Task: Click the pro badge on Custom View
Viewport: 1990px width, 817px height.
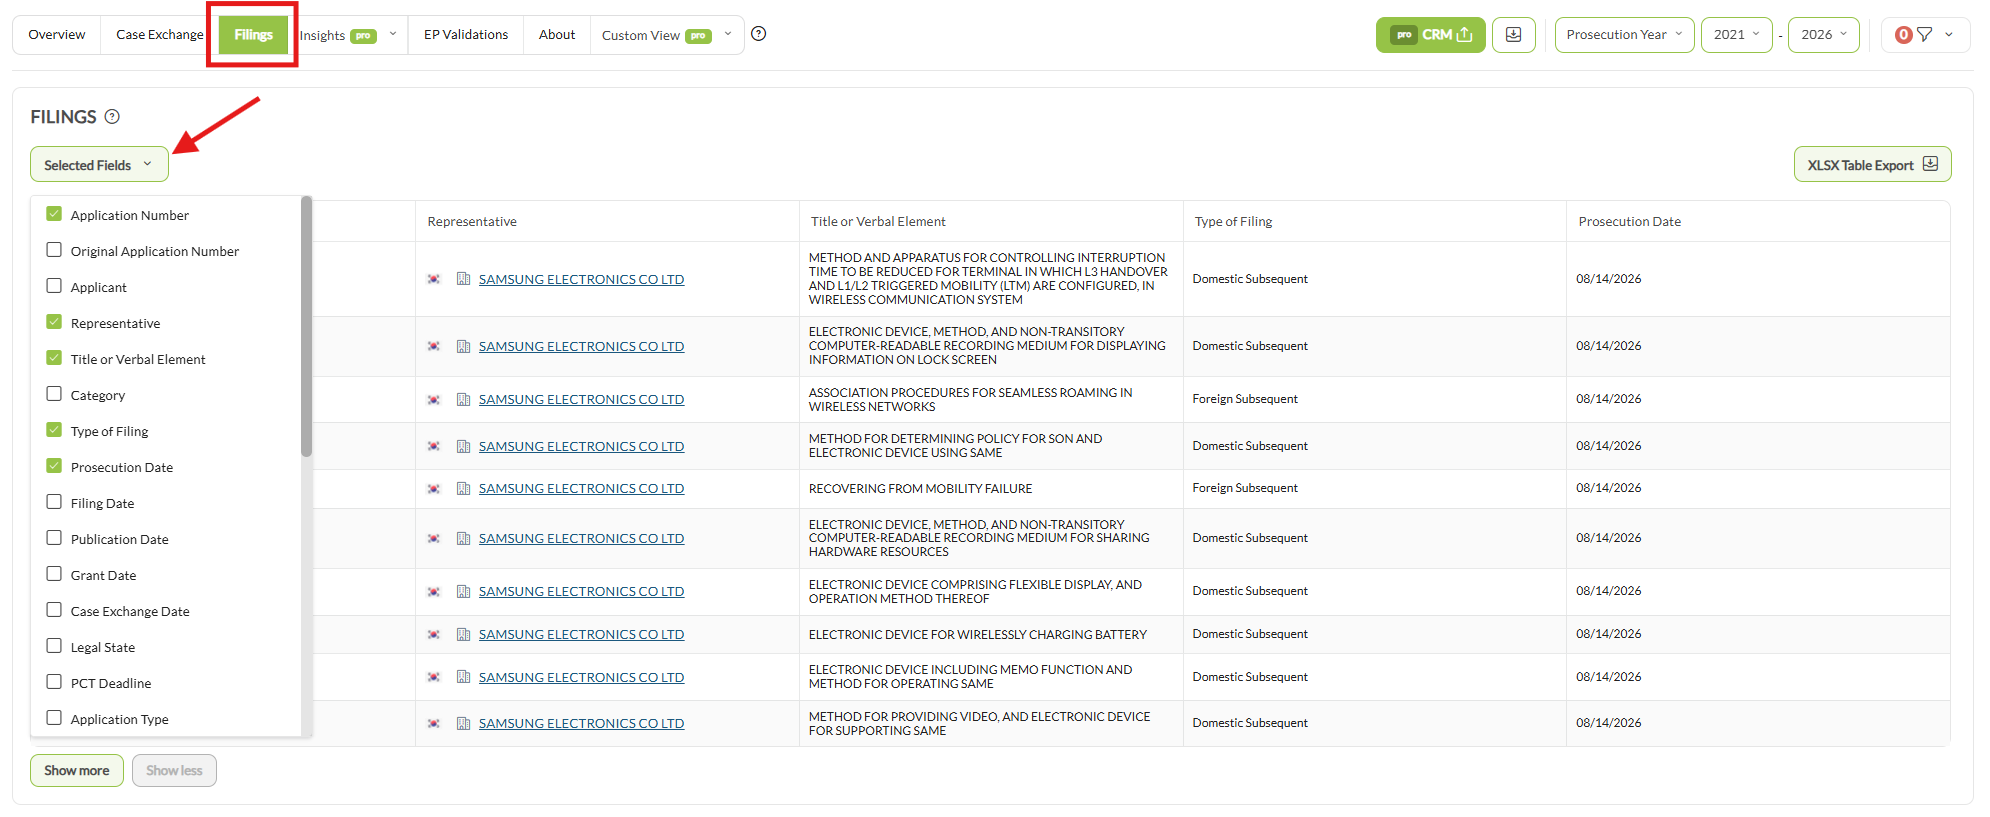Action: [698, 36]
